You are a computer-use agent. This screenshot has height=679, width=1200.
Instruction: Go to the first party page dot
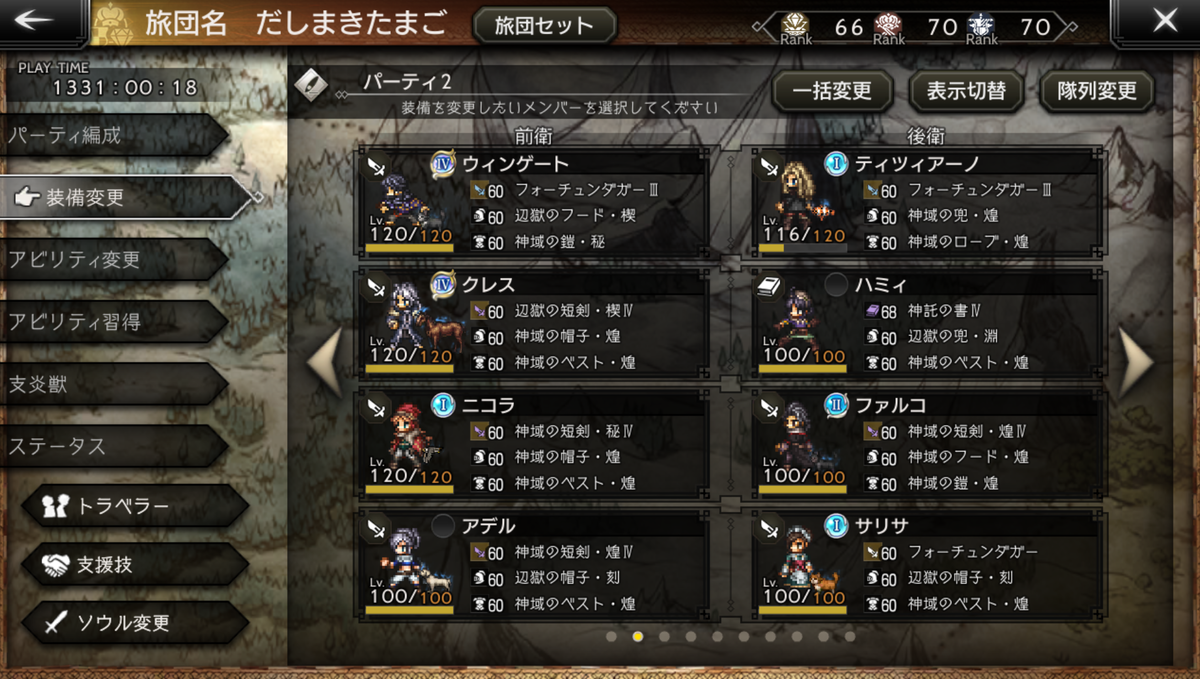point(611,636)
